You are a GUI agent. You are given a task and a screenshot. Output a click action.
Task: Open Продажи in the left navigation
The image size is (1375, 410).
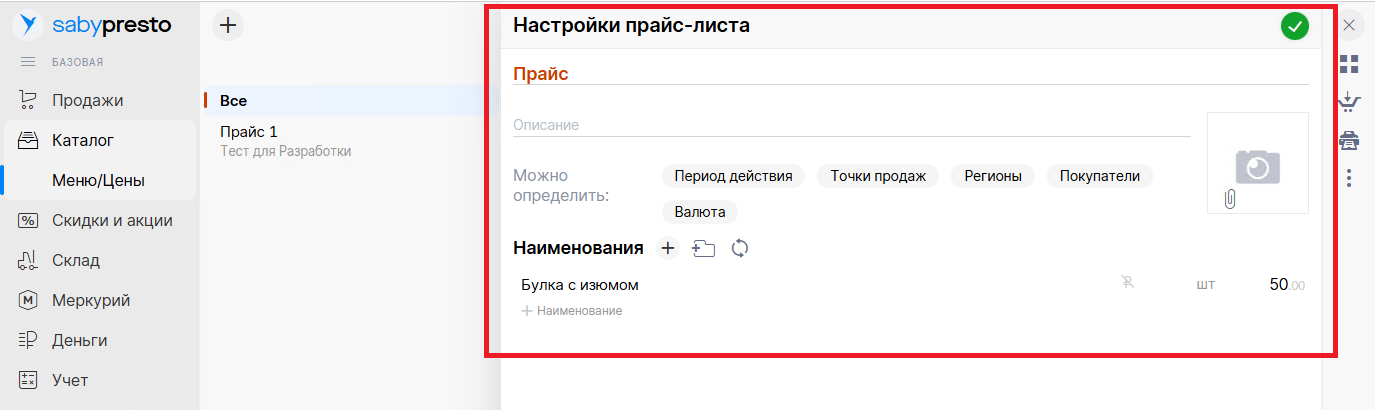87,100
